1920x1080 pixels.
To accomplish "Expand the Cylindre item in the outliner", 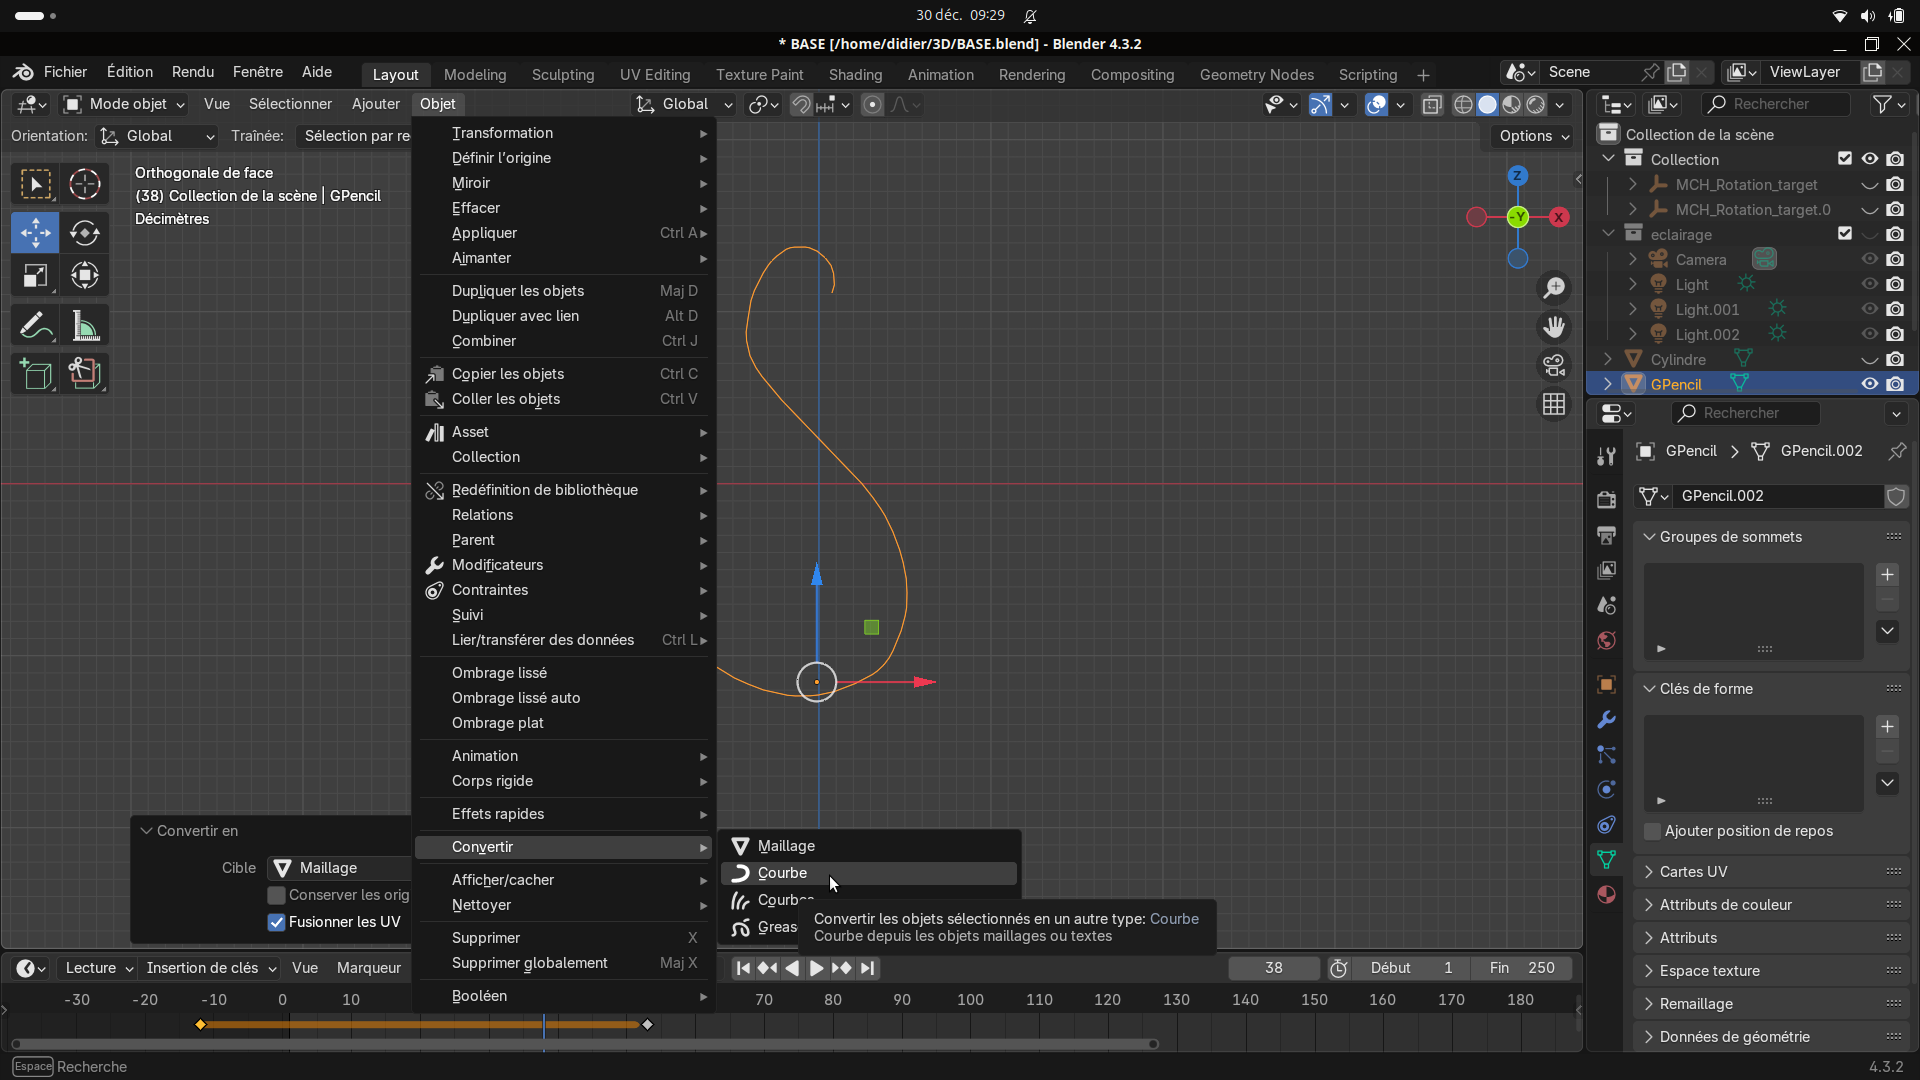I will coord(1608,359).
